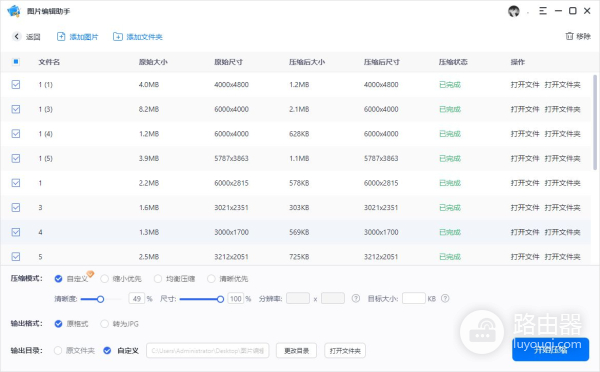Click the 更改目录 button
600x372 pixels.
pos(296,351)
